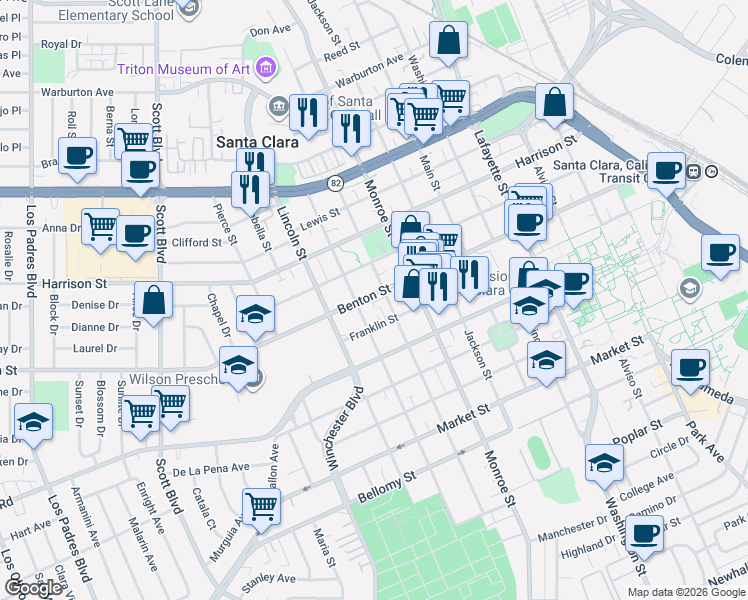Open the coffee pin at far right edge
Screen dimensions: 748x600
[x=720, y=255]
